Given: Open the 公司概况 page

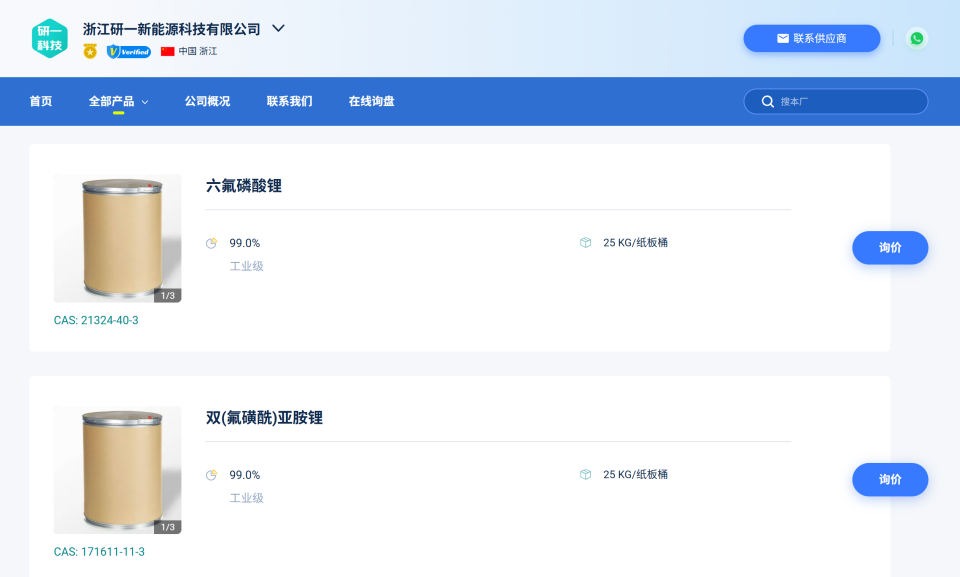Looking at the screenshot, I should pos(206,101).
